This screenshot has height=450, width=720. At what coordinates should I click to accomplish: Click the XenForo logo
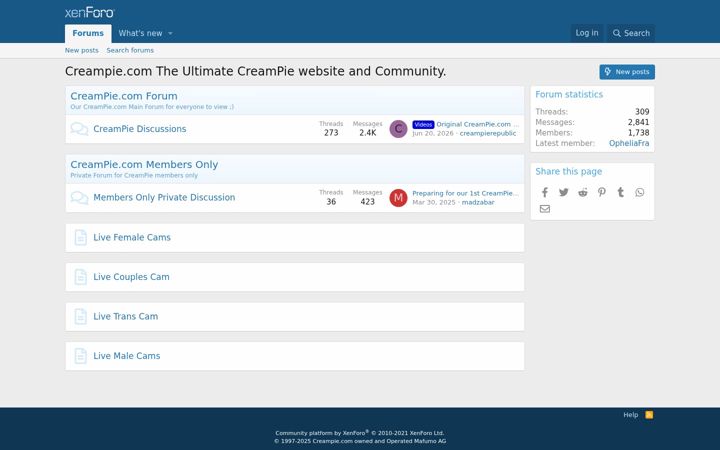90,12
